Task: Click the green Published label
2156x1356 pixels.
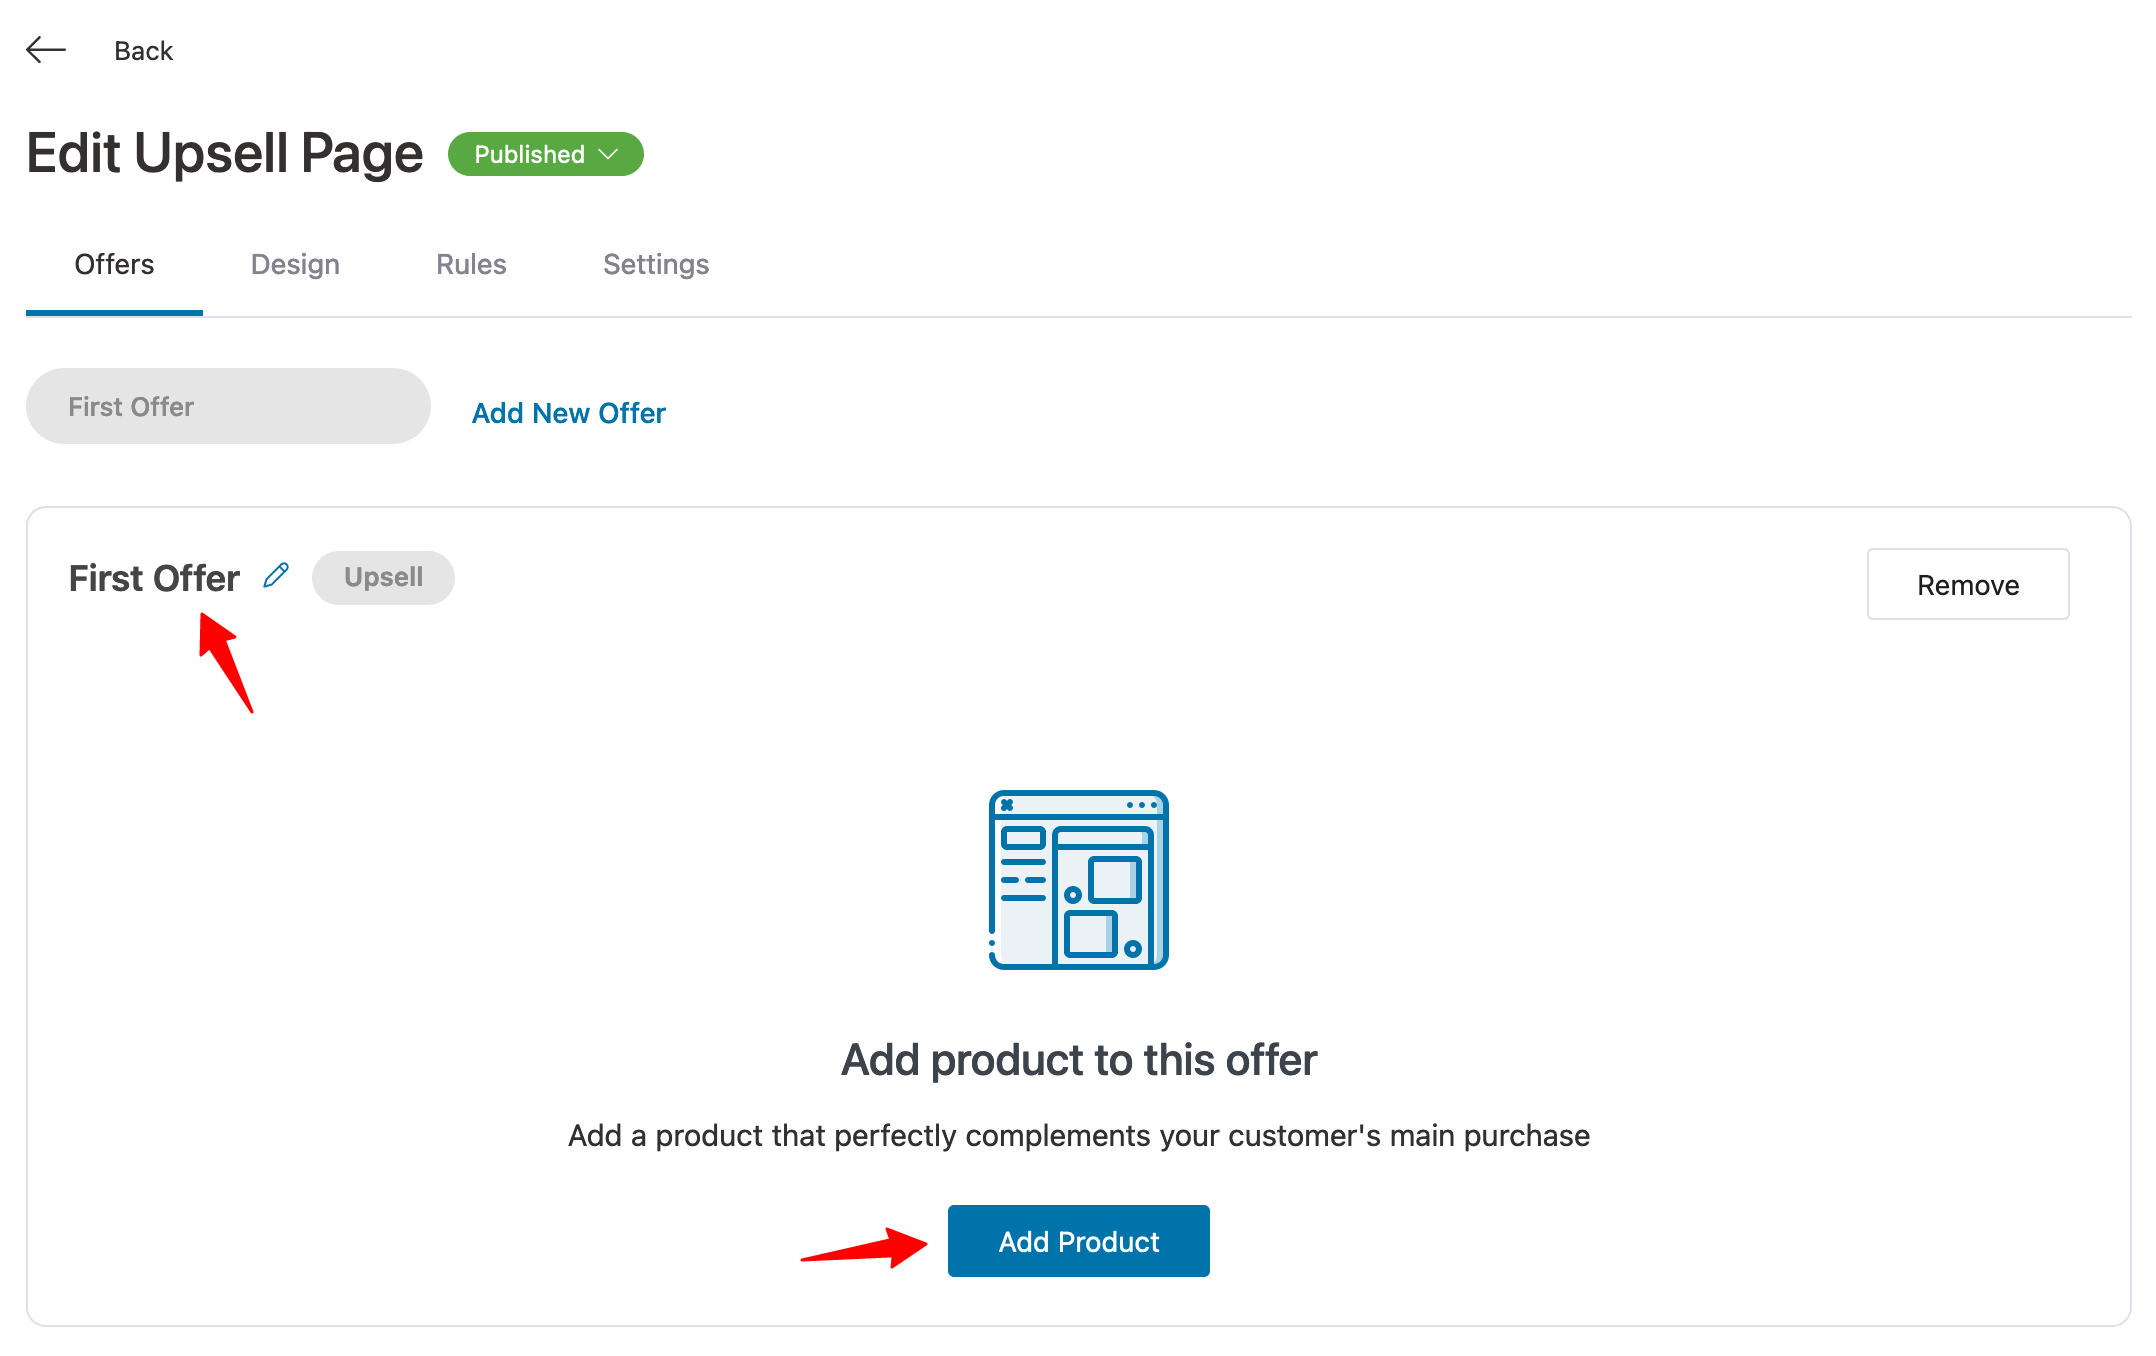Action: (529, 154)
